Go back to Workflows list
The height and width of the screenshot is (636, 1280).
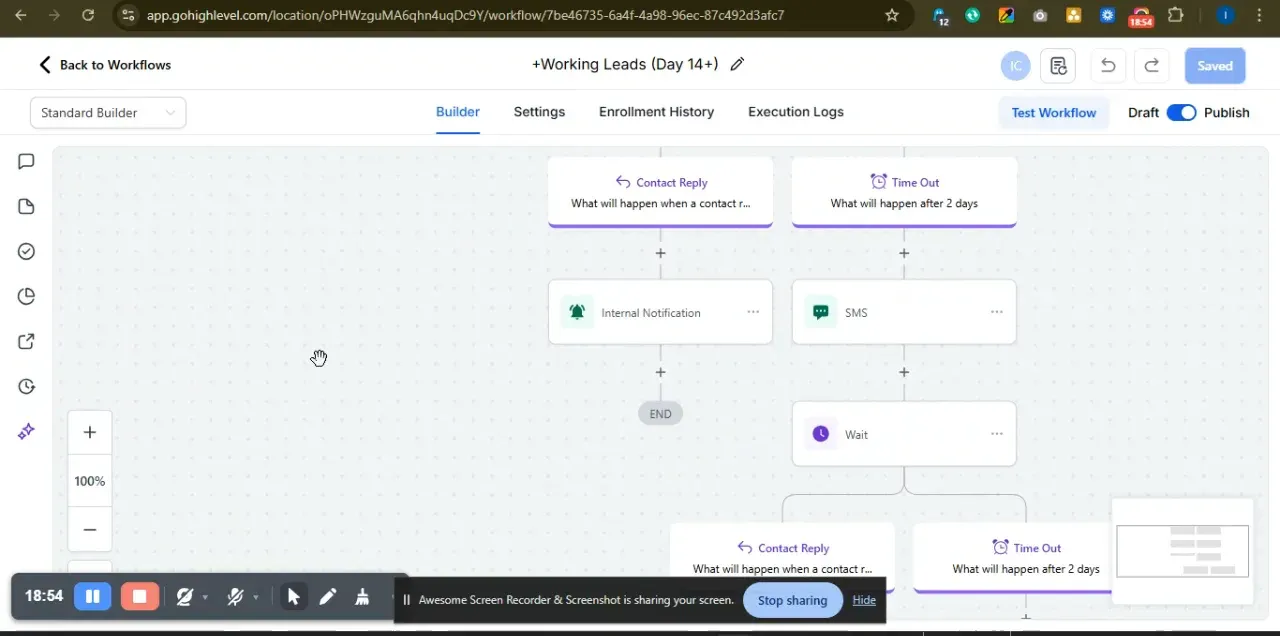pos(105,65)
